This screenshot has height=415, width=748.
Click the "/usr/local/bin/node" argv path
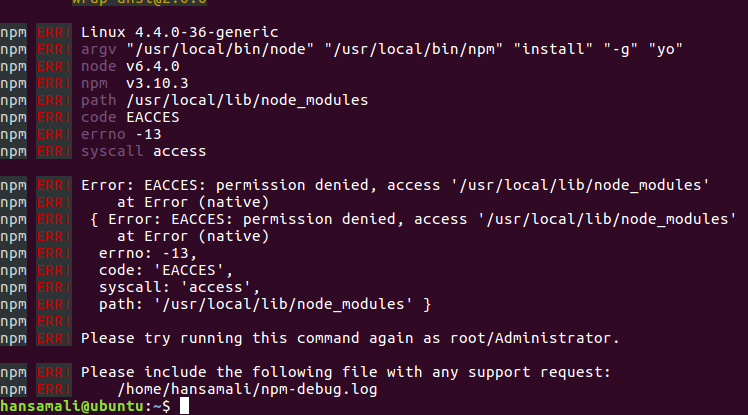[220, 49]
